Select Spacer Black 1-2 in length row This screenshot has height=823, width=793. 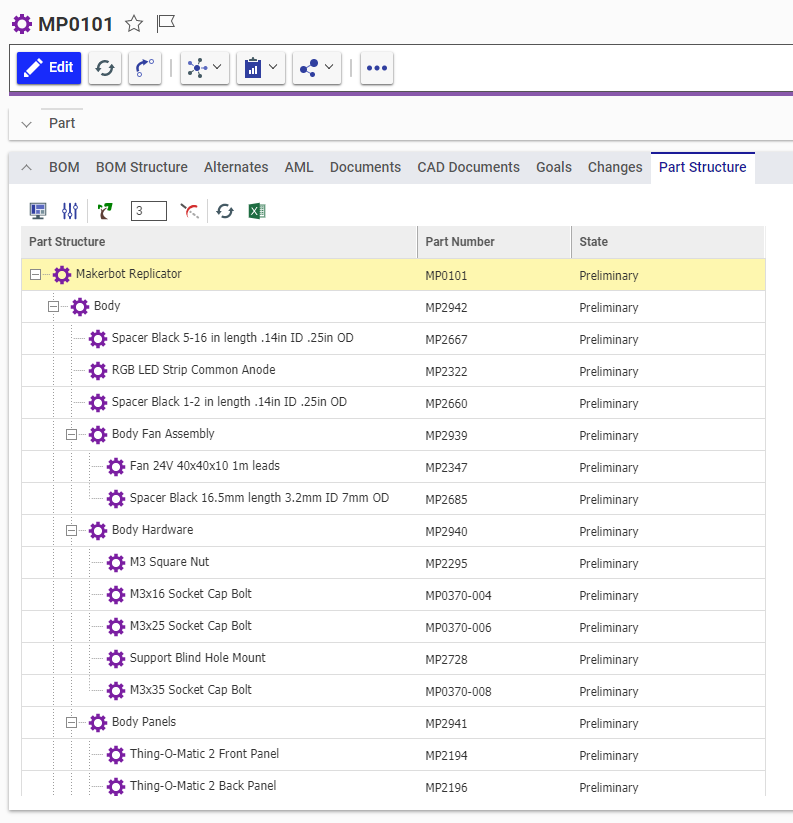point(393,403)
